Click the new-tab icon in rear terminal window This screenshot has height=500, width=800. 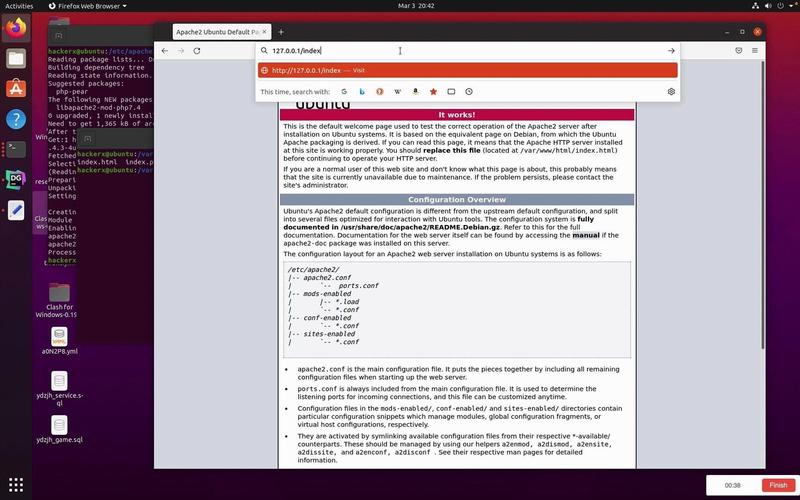[x=59, y=36]
